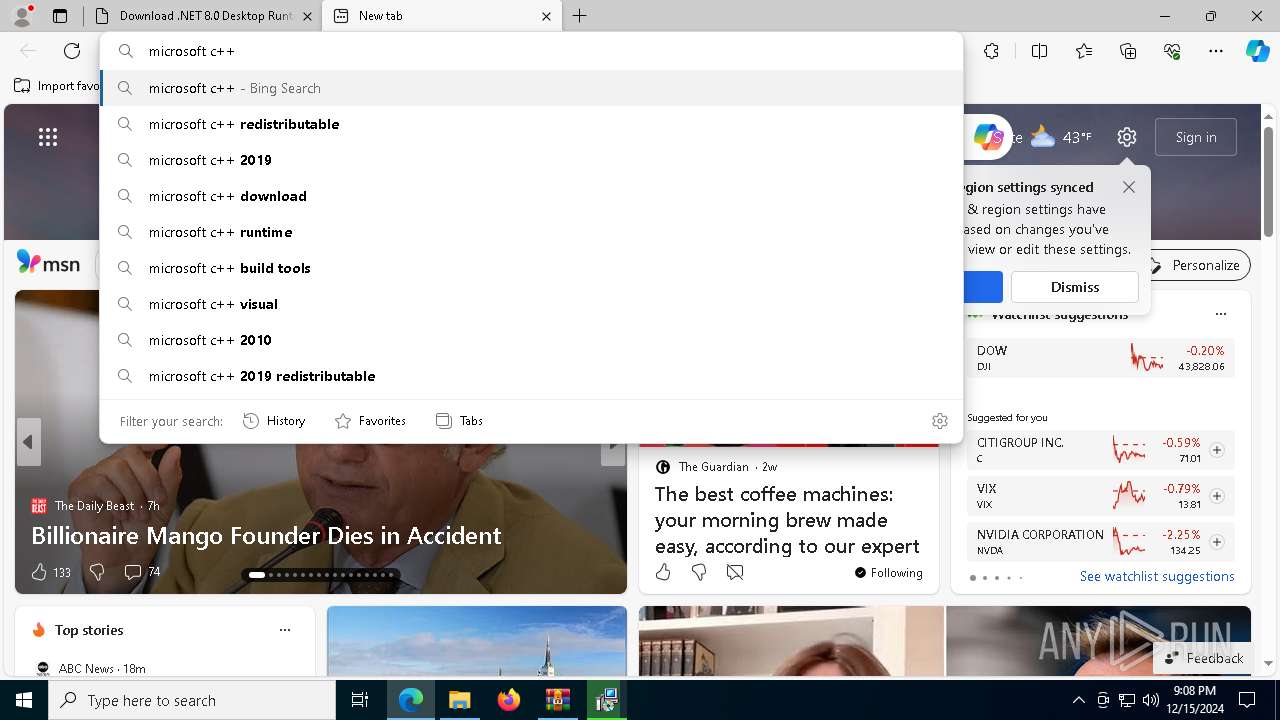Choose microsoft c++ download suggestion
The height and width of the screenshot is (720, 1280).
point(531,196)
